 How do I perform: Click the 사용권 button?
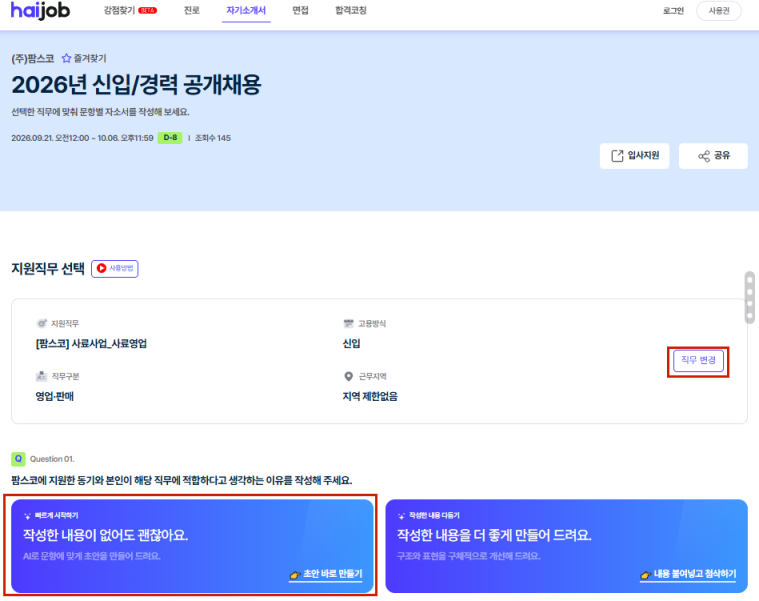point(719,11)
